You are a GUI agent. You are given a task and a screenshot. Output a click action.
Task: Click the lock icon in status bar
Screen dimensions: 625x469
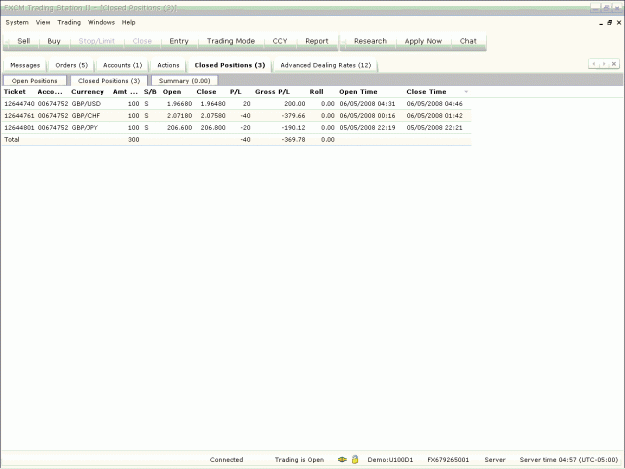[x=355, y=459]
